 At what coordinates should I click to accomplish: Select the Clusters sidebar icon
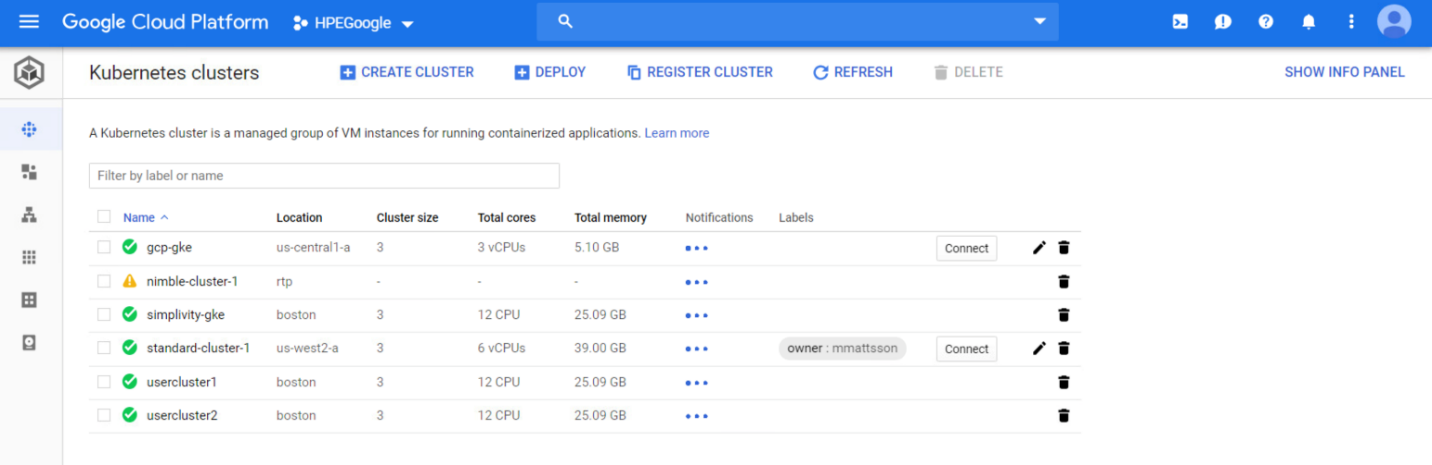coord(29,129)
